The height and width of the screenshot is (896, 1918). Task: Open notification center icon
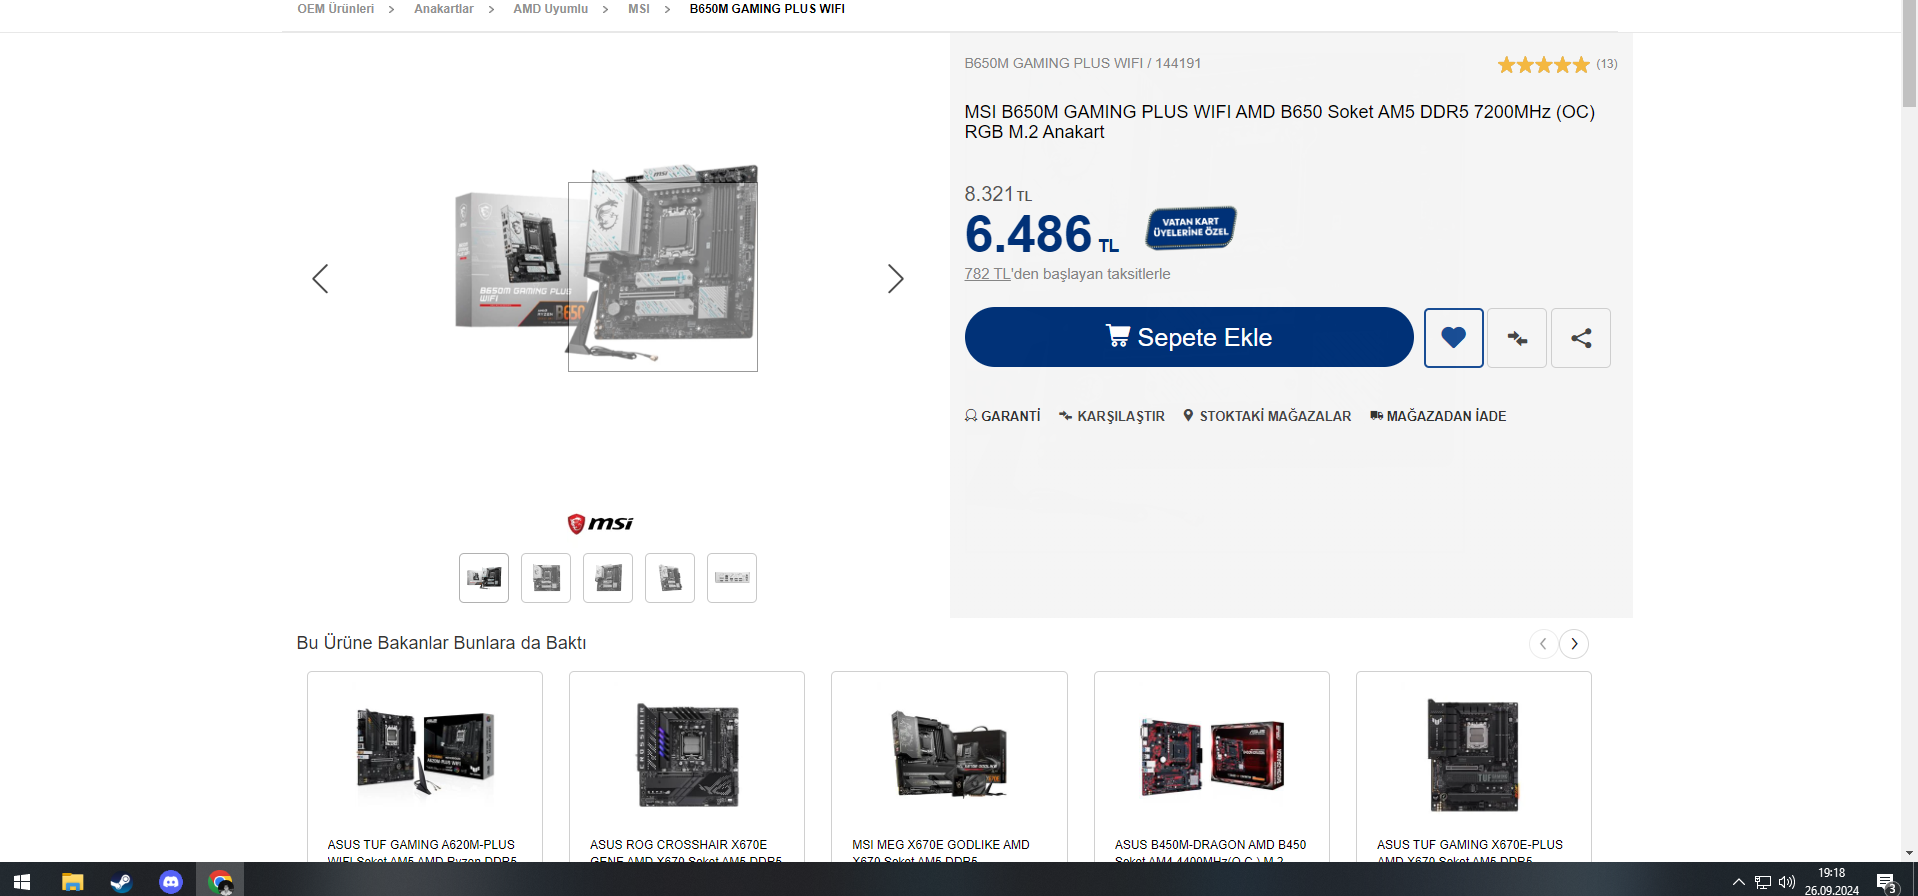click(x=1886, y=882)
